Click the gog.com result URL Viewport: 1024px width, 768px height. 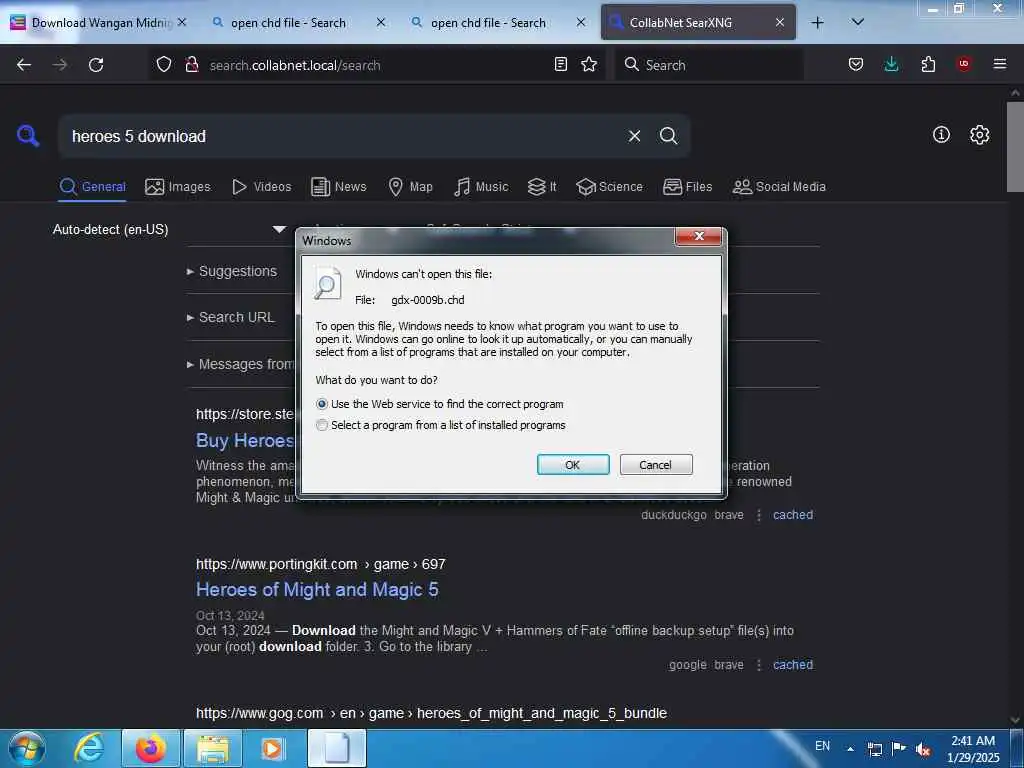click(431, 713)
